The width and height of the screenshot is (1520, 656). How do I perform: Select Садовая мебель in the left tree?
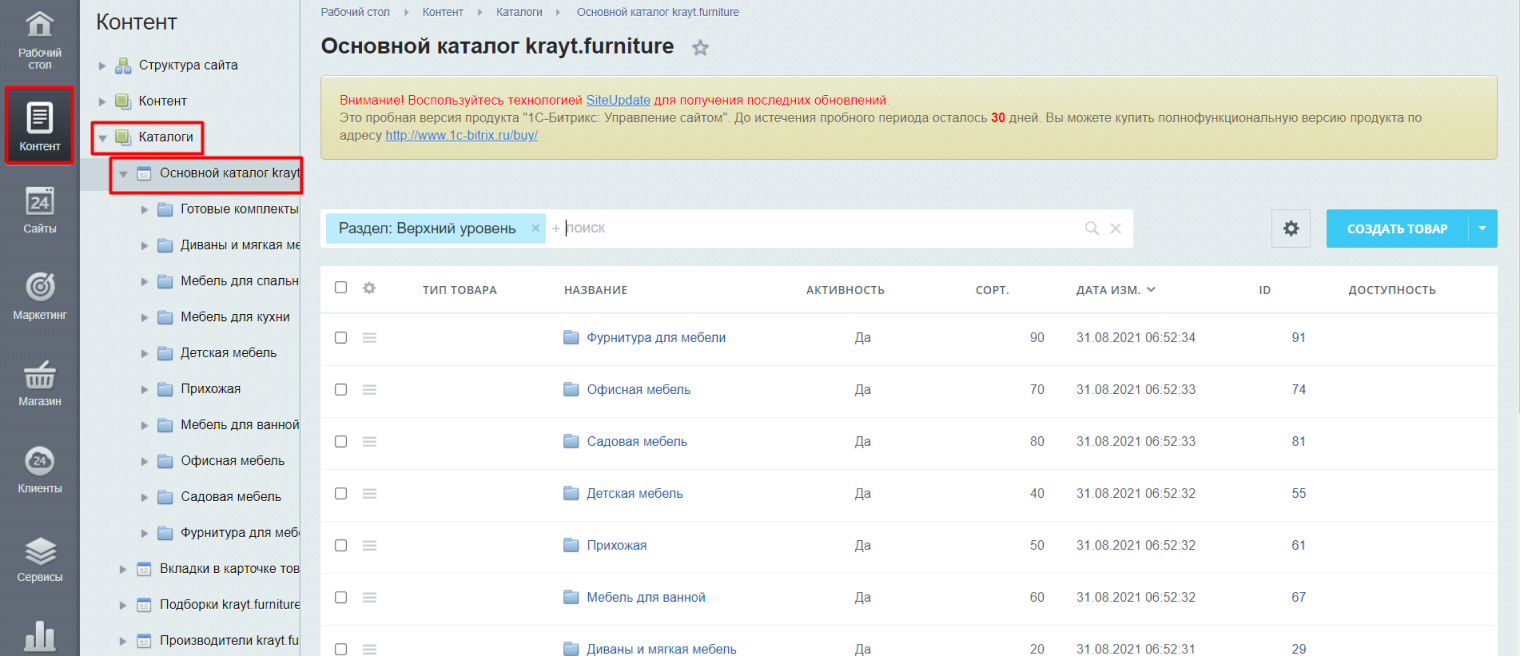click(231, 497)
